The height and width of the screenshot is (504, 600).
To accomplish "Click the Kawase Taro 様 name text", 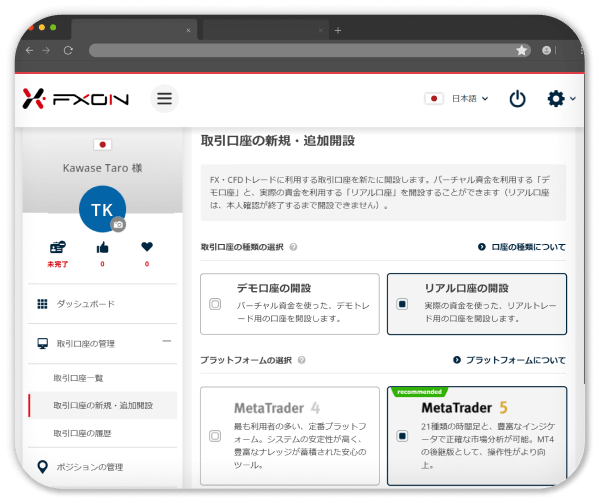I will 103,168.
